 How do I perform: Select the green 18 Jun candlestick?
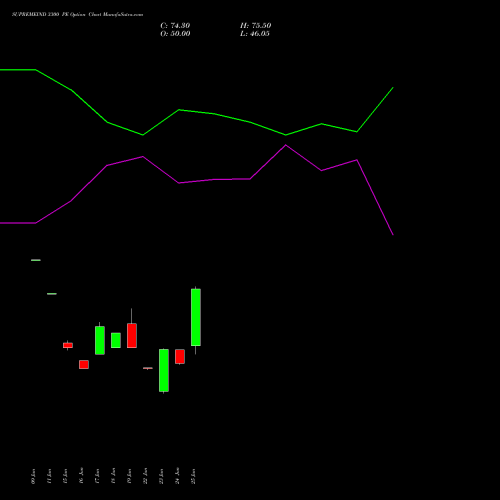click(116, 340)
